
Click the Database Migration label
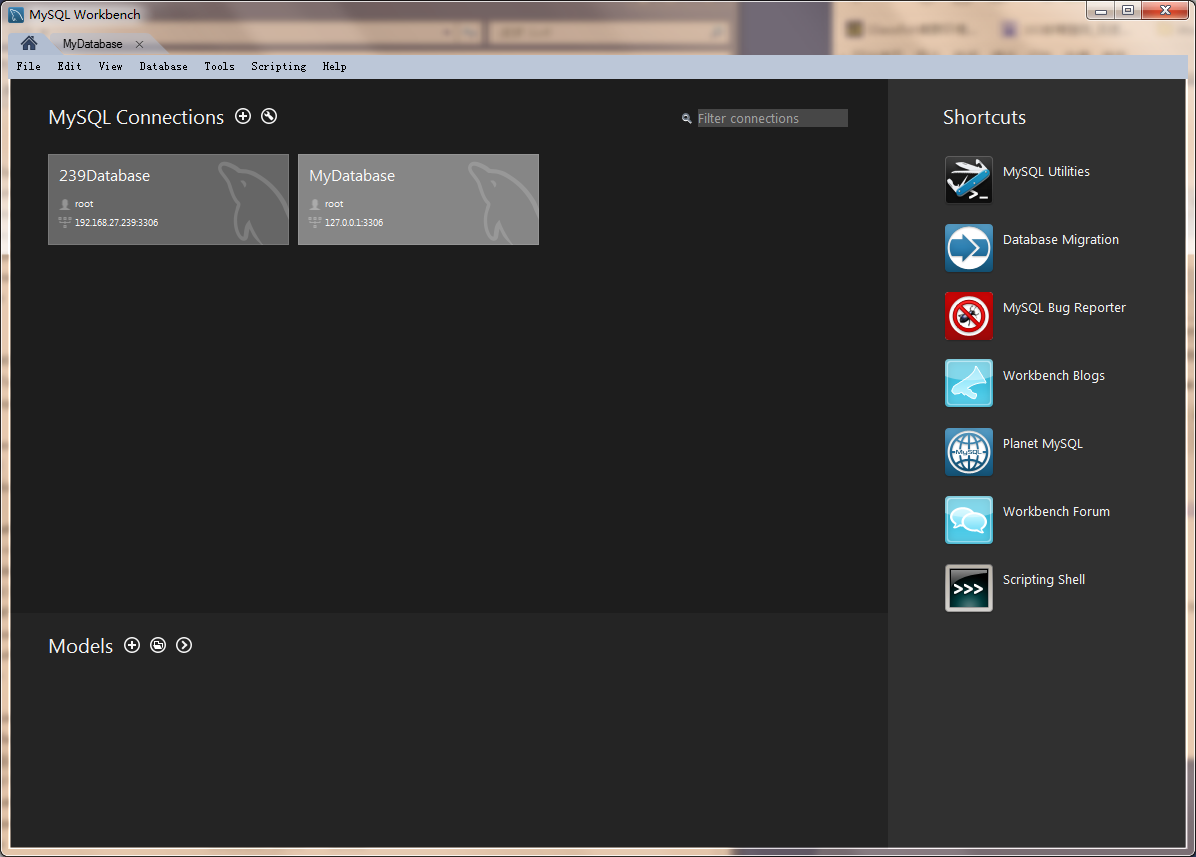click(1060, 239)
